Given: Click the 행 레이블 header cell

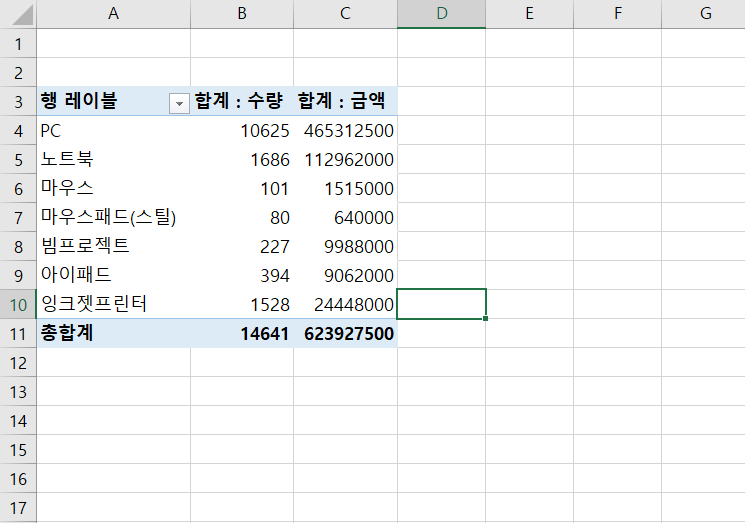Looking at the screenshot, I should pyautogui.click(x=113, y=101).
